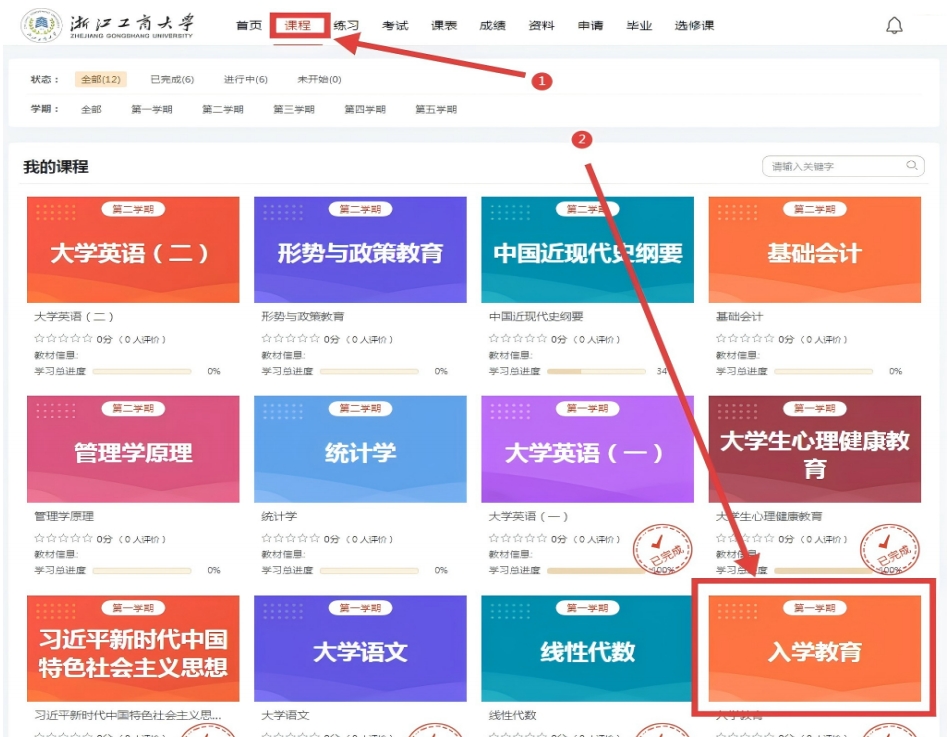Click the star rating for 大学英语（一）
This screenshot has height=737, width=949.
518,538
